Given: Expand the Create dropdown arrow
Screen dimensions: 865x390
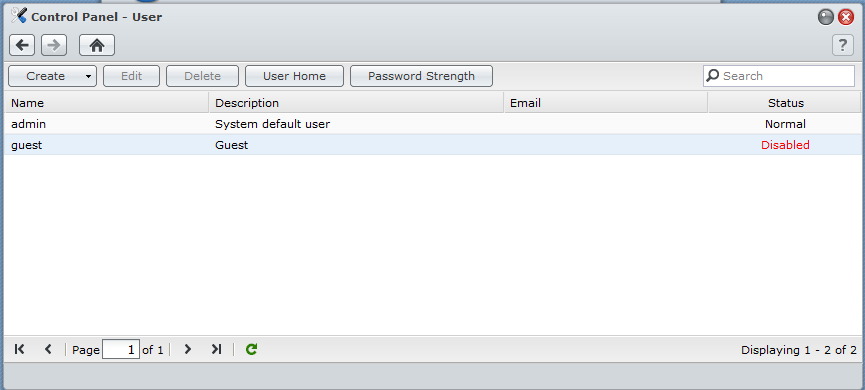Looking at the screenshot, I should point(88,76).
